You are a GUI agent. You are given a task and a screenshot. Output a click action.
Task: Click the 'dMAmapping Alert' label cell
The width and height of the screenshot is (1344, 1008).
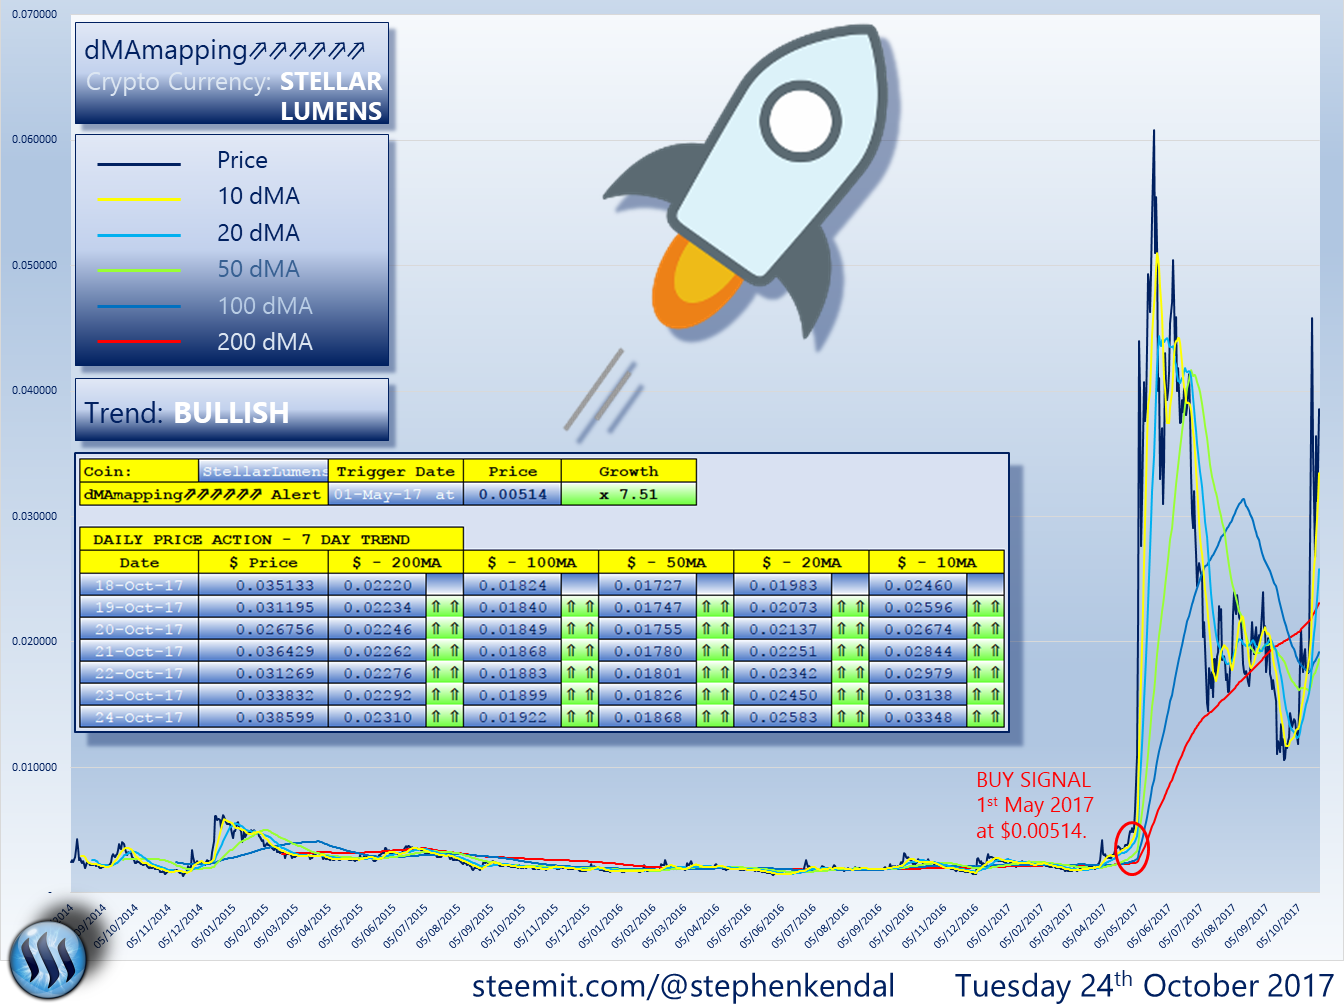204,494
